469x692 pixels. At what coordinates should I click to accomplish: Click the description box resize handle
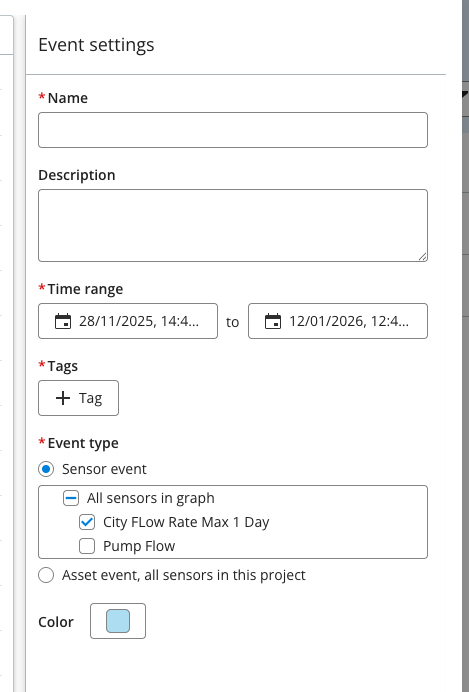coord(422,256)
